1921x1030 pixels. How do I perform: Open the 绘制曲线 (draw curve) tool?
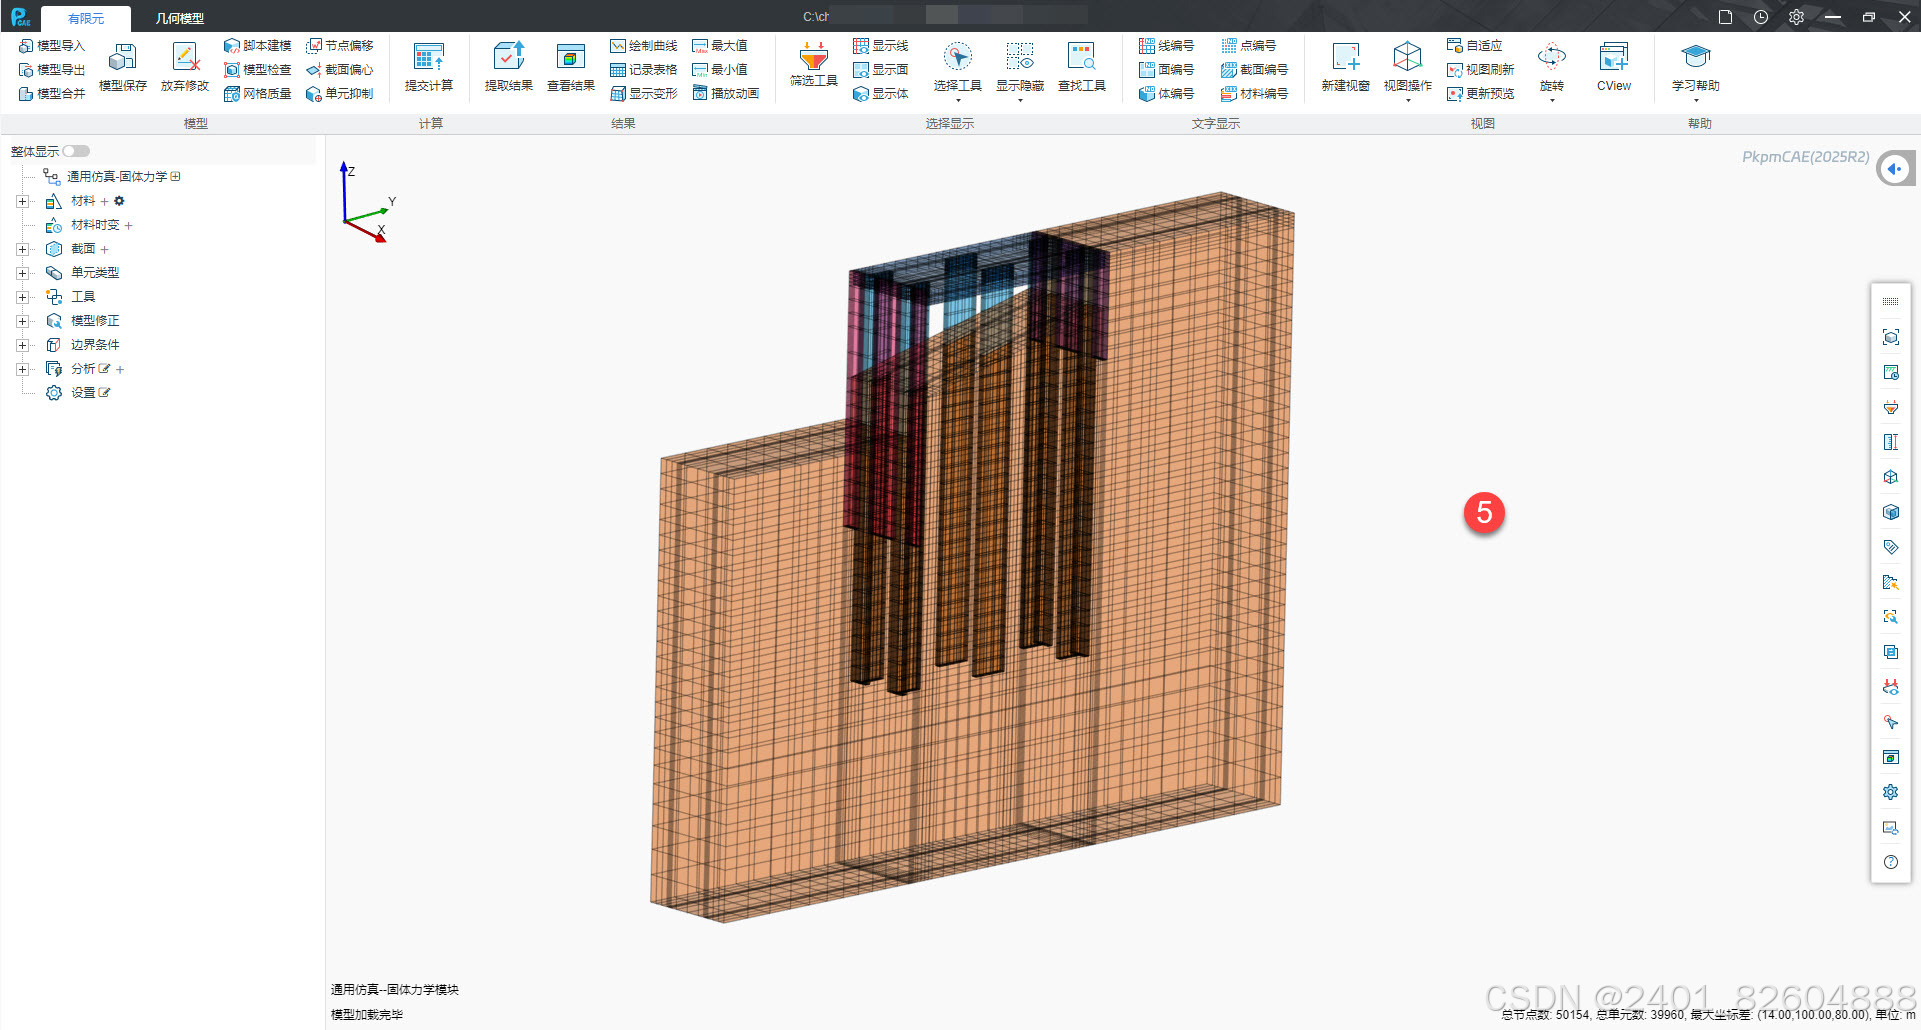(645, 44)
